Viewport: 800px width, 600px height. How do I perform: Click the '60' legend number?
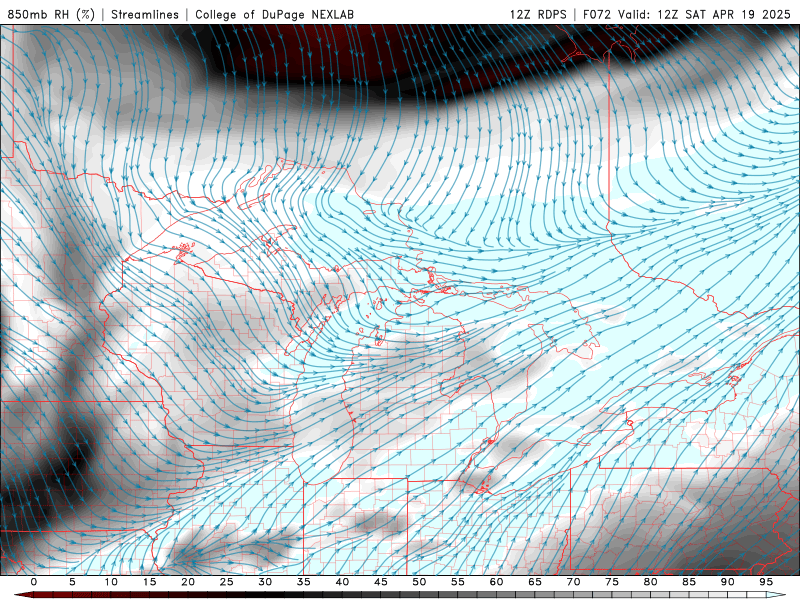tap(496, 582)
